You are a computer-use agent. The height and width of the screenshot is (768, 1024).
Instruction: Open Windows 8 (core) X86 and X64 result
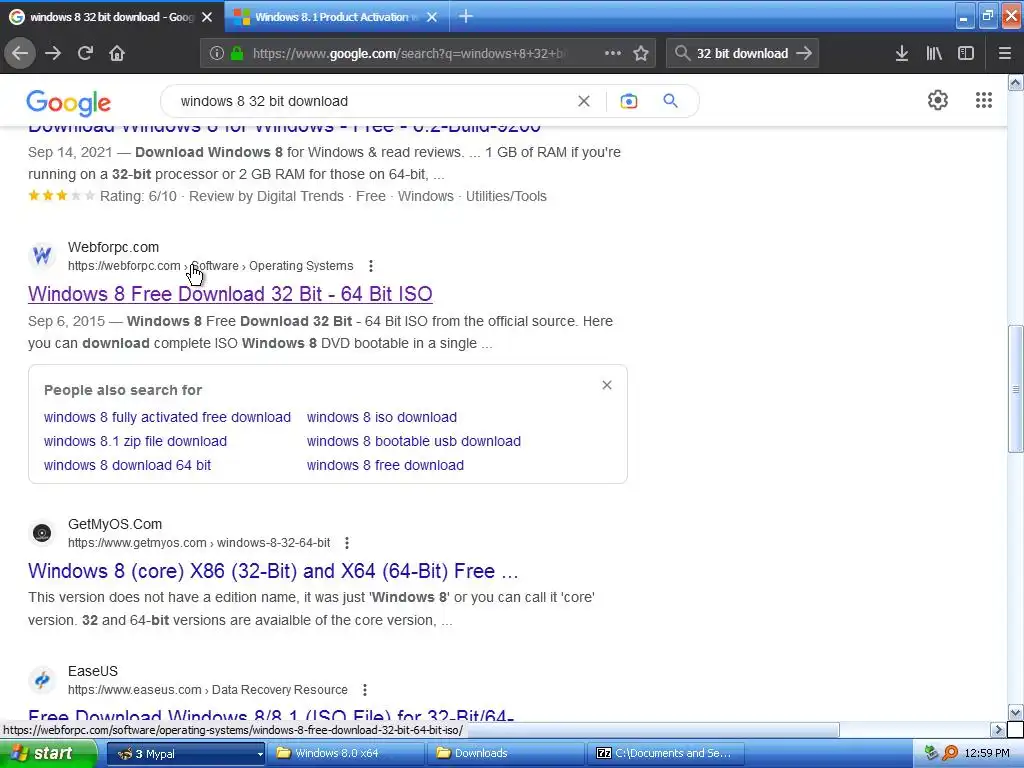pyautogui.click(x=273, y=571)
